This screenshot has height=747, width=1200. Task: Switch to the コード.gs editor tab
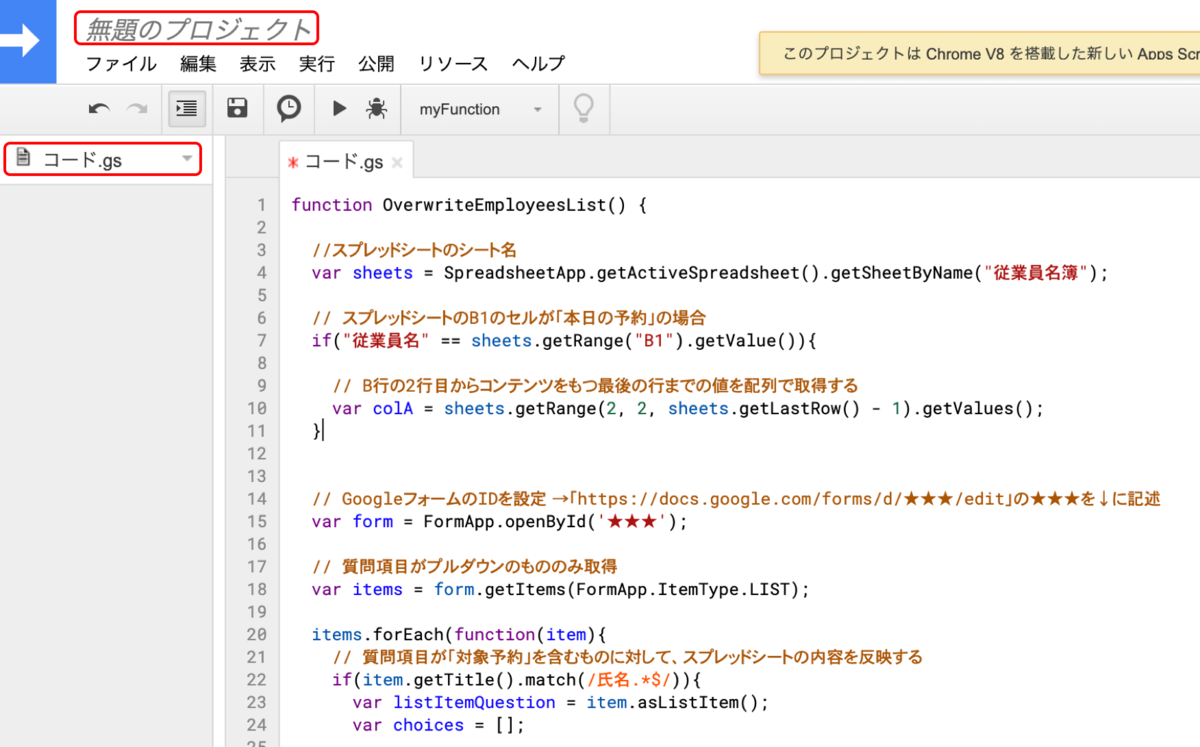[x=343, y=161]
